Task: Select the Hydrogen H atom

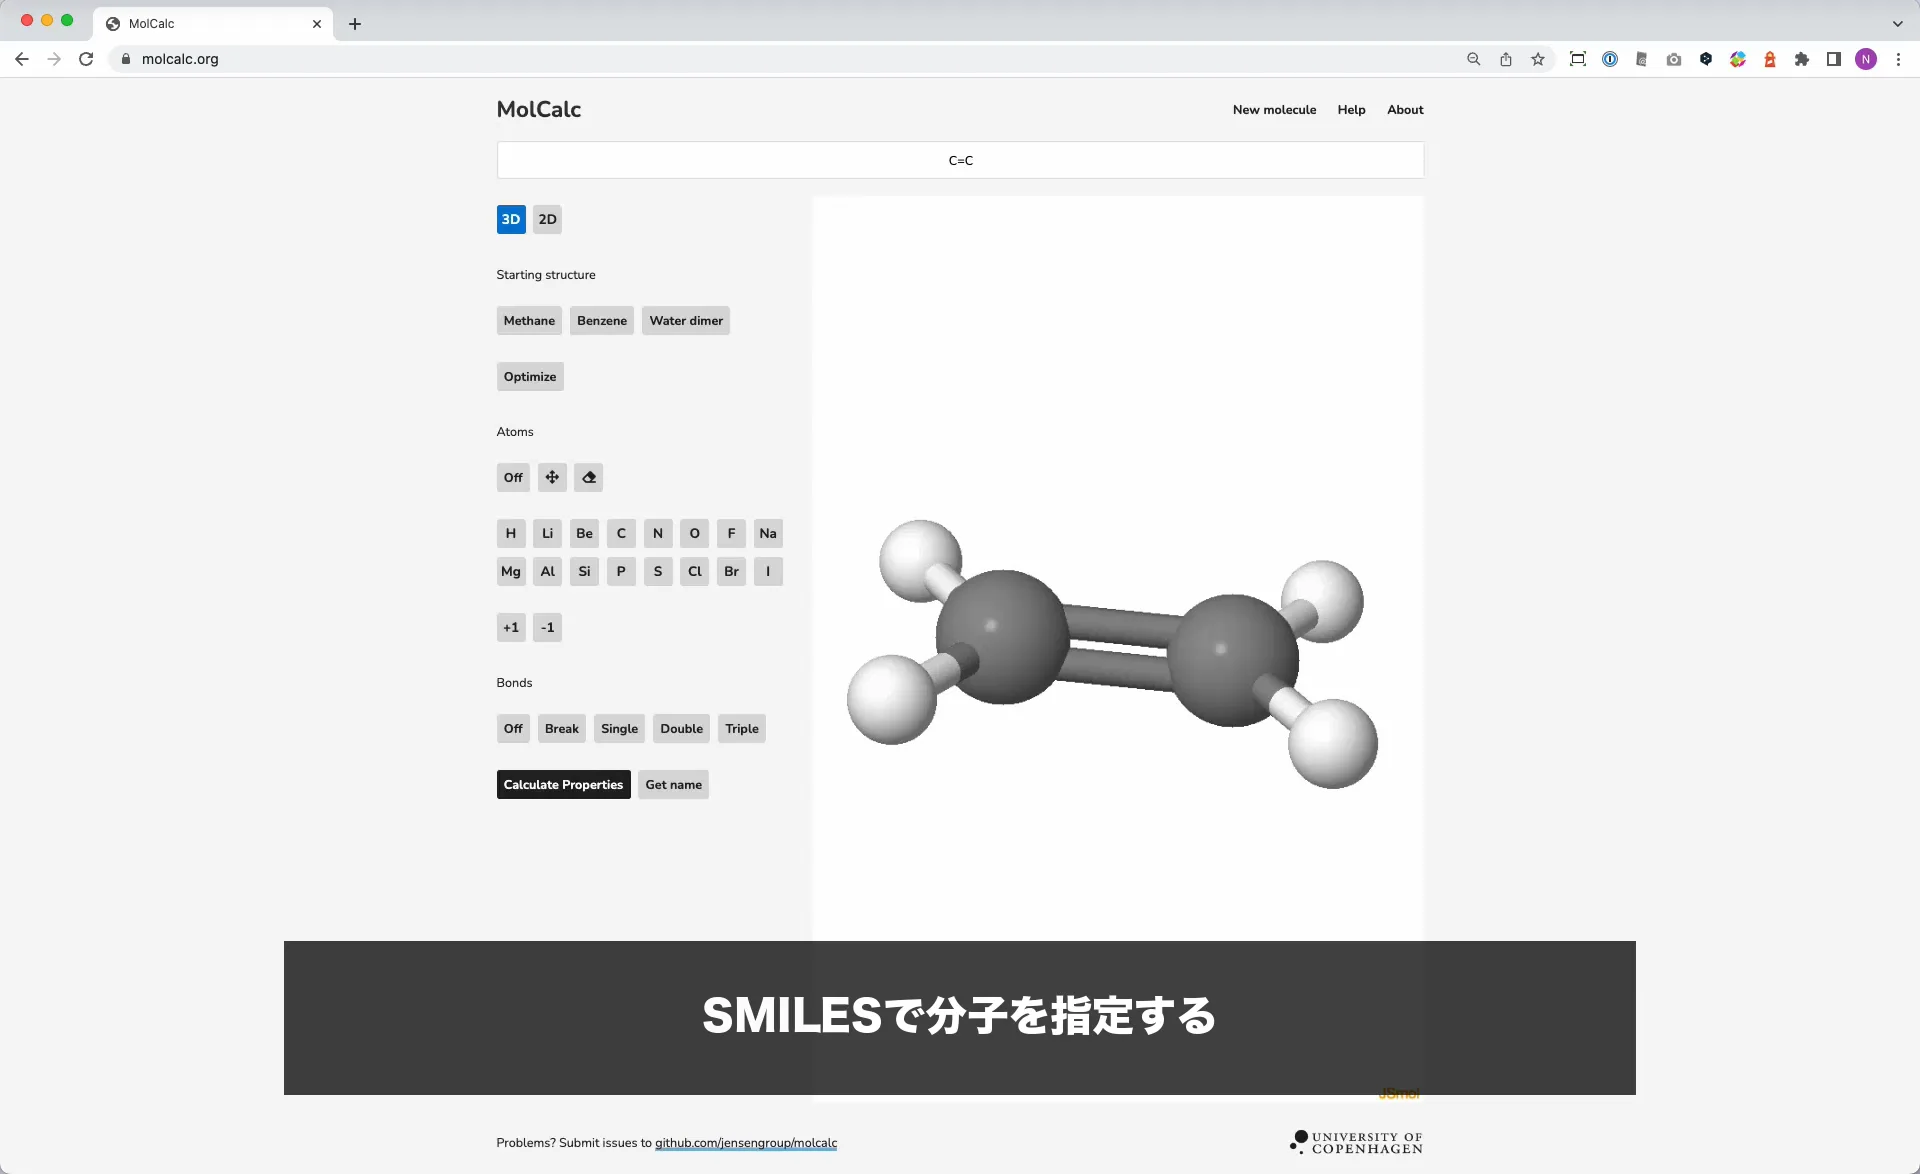Action: pyautogui.click(x=511, y=533)
